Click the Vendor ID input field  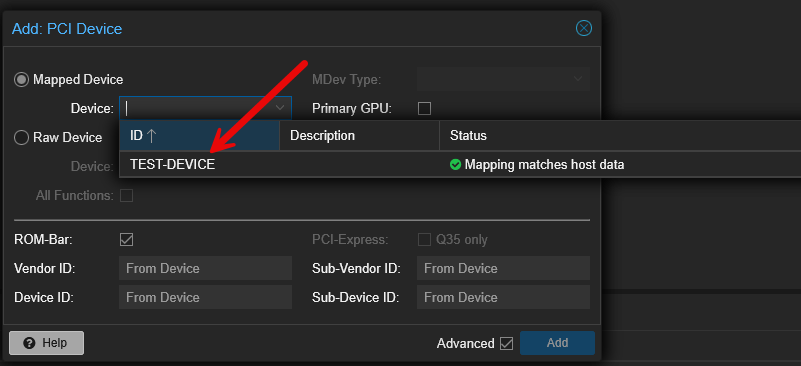tap(205, 268)
